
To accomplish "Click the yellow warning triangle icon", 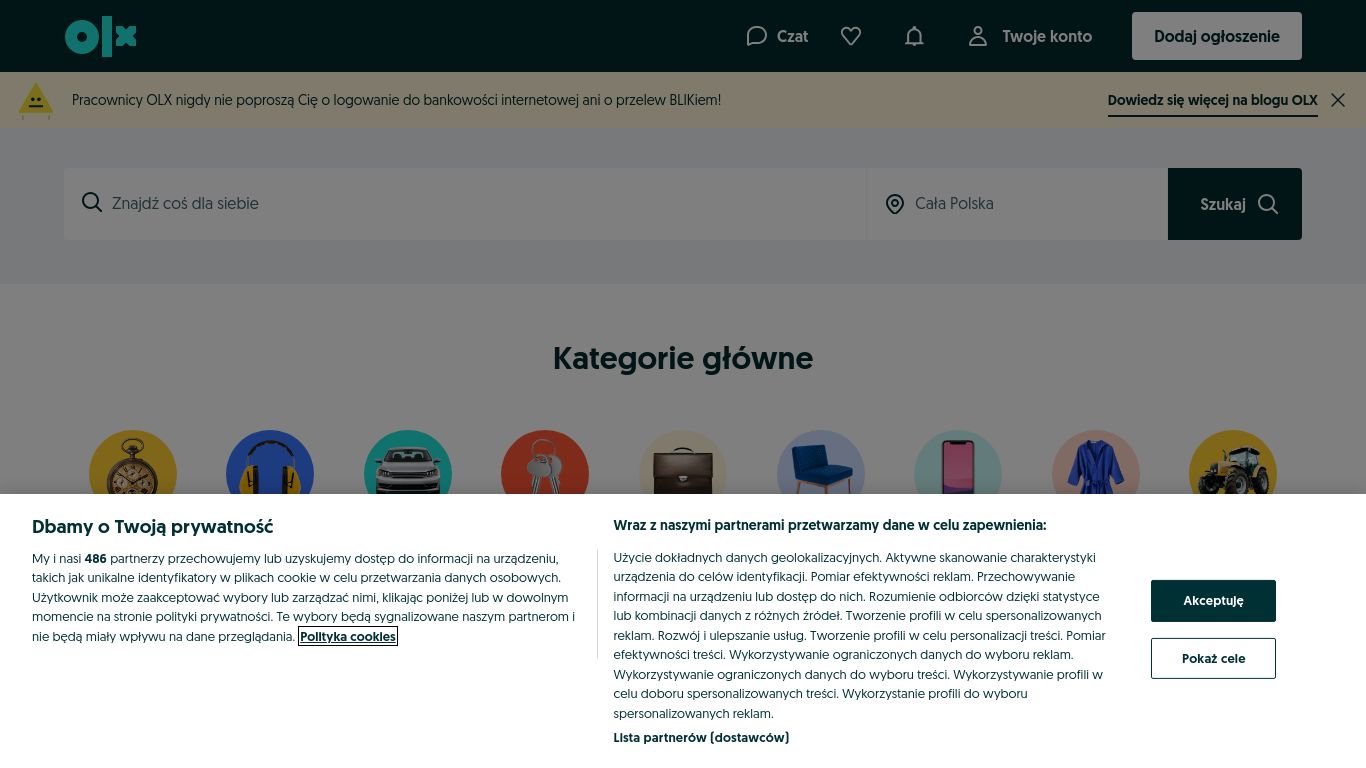I will click(36, 101).
